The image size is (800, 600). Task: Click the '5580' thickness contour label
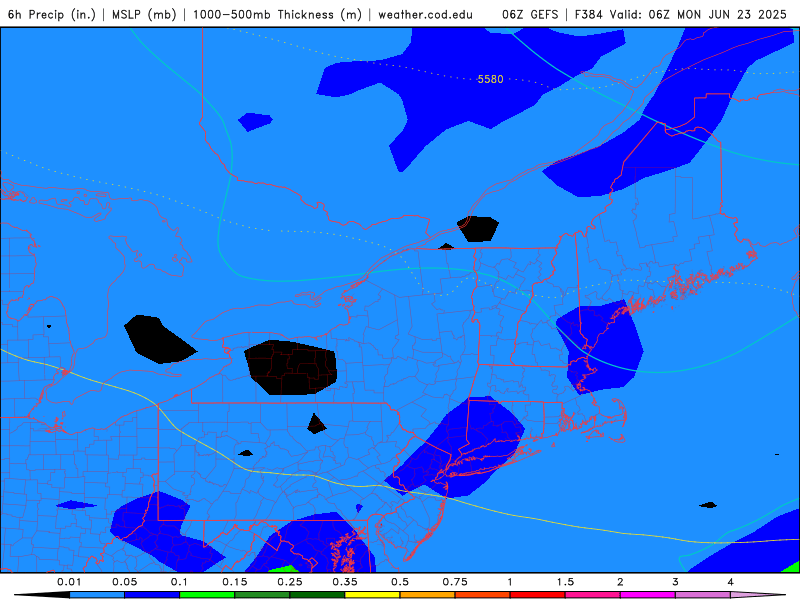pyautogui.click(x=490, y=79)
